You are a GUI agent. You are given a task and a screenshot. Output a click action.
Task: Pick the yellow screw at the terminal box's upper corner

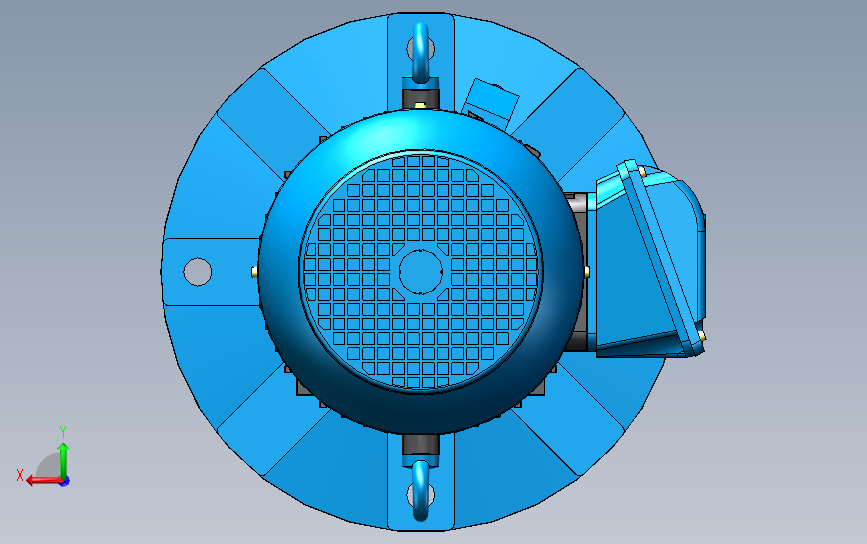tap(642, 172)
